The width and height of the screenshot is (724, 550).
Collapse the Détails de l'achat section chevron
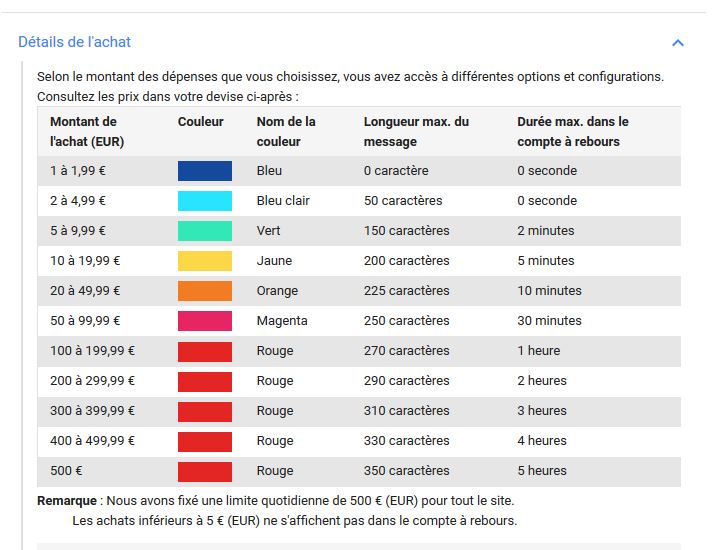[677, 43]
